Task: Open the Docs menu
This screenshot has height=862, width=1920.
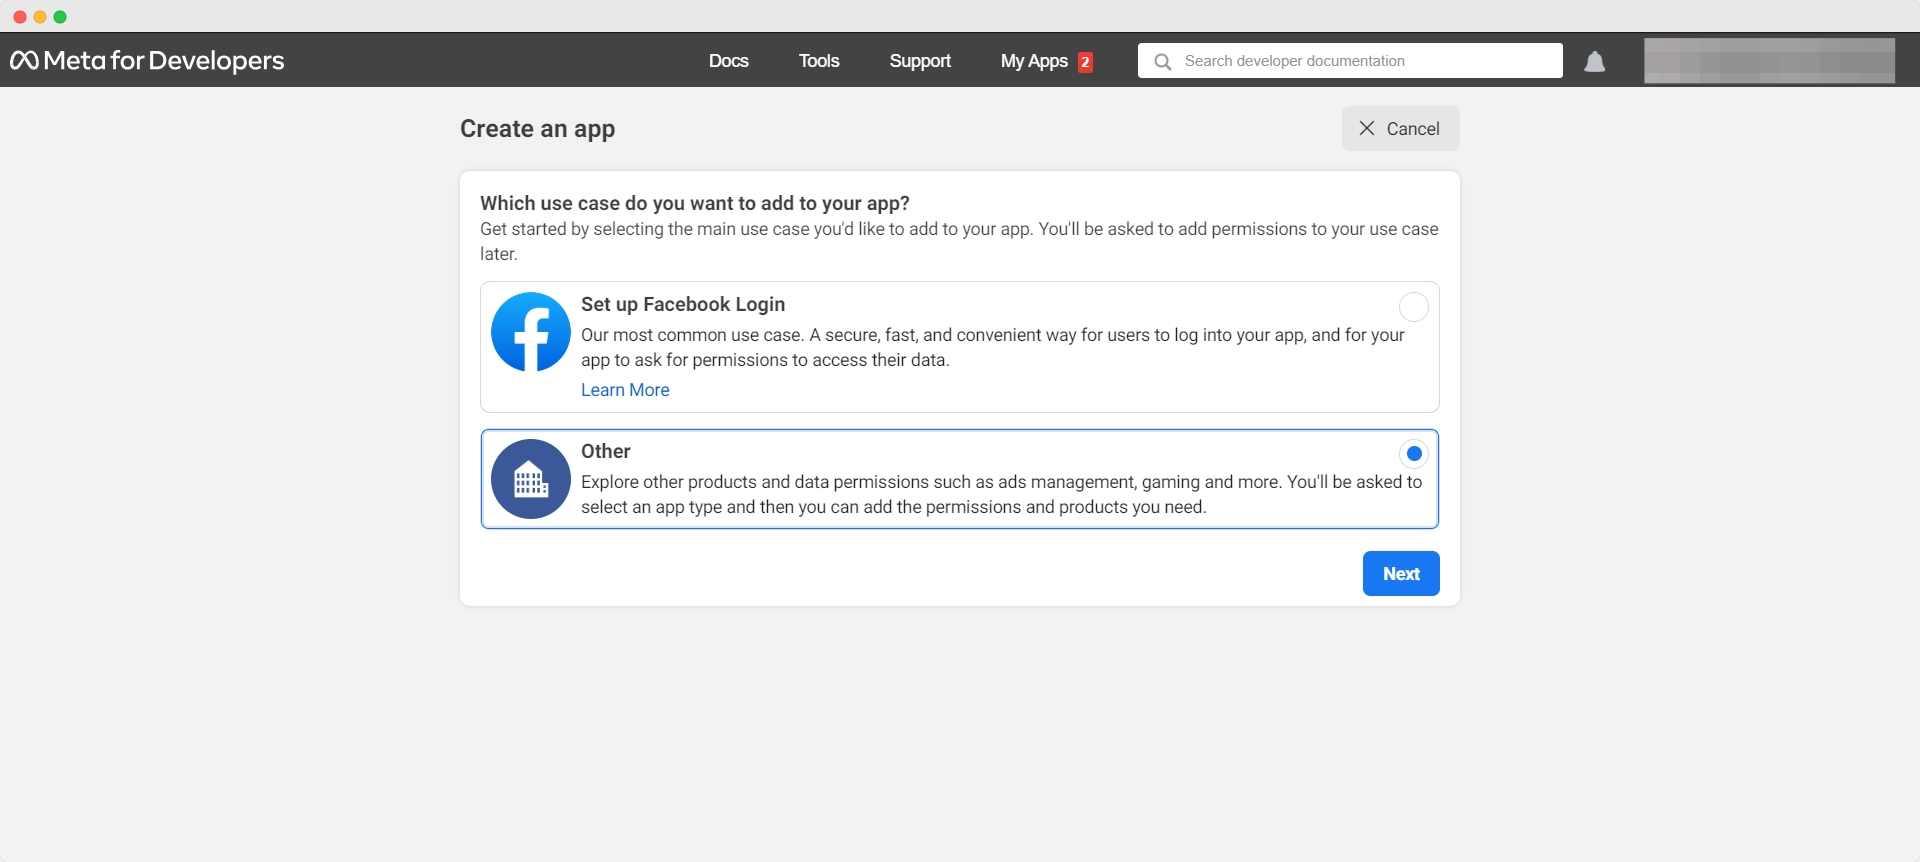Action: tap(729, 61)
